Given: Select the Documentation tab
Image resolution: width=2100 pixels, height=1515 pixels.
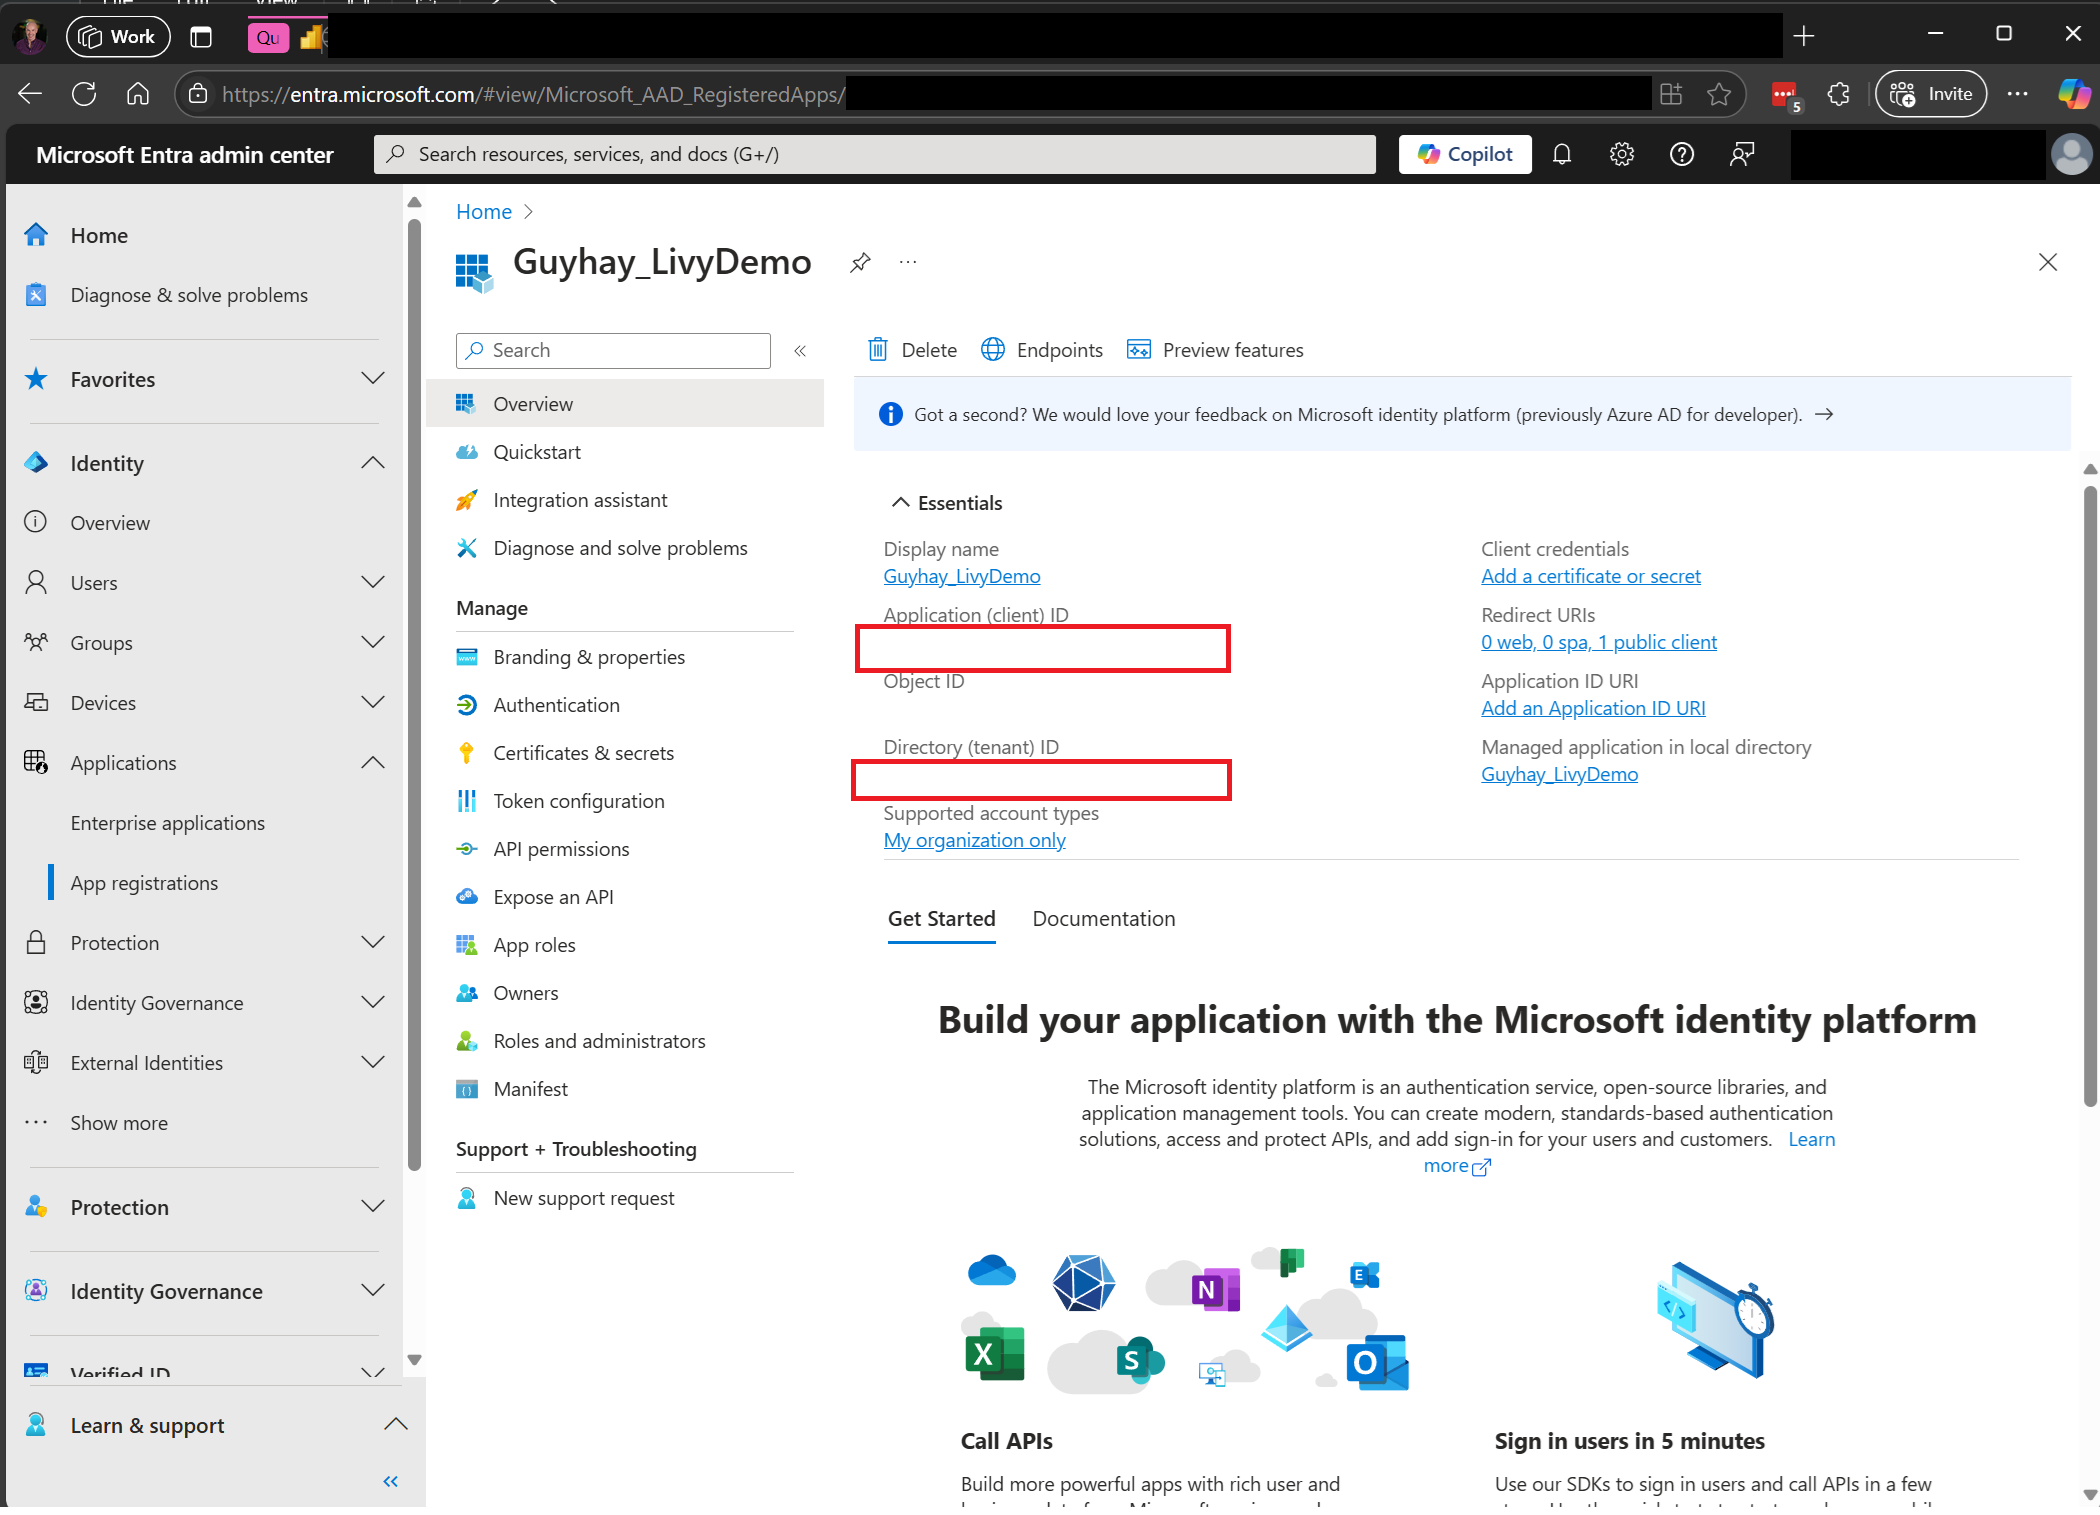Looking at the screenshot, I should click(x=1104, y=918).
